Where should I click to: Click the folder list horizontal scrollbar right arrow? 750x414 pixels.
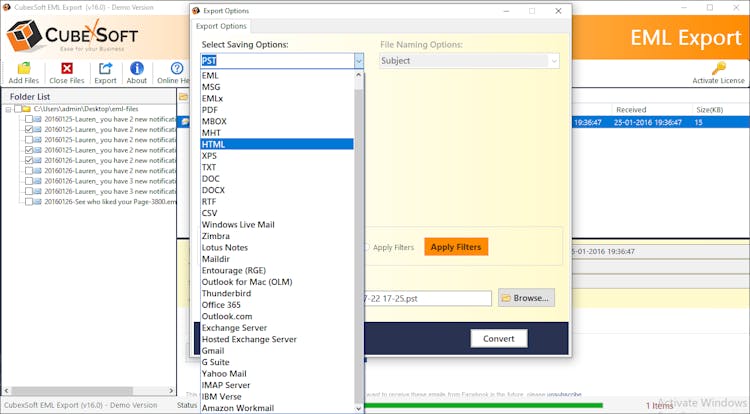pos(171,391)
